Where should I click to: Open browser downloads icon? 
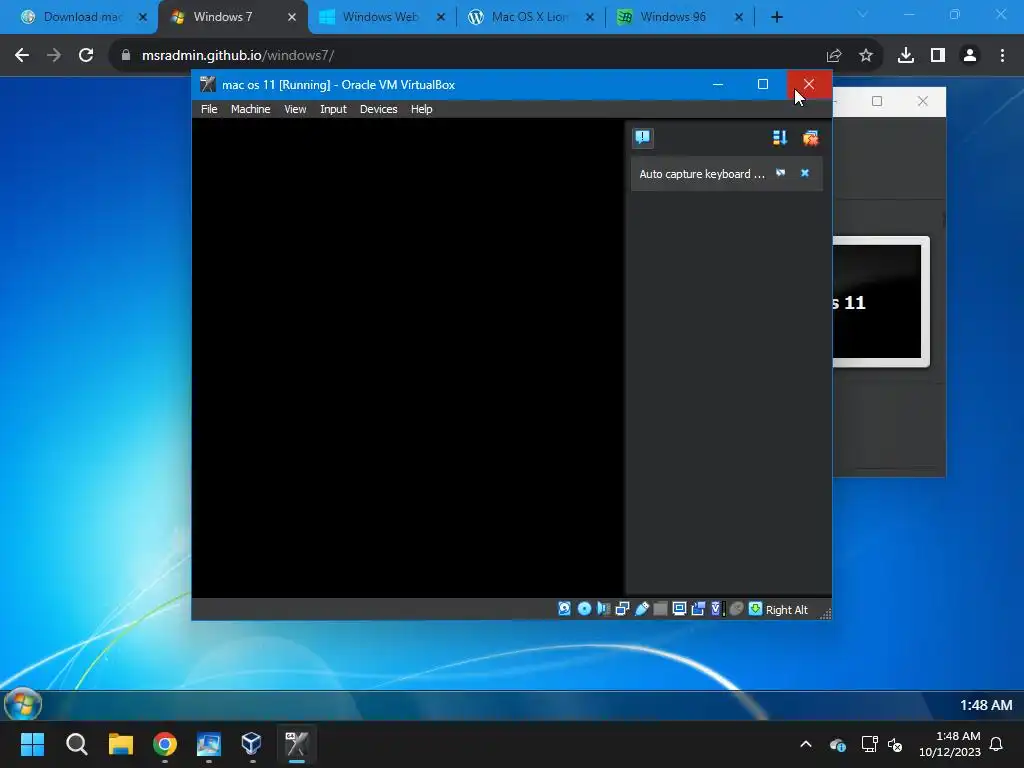906,56
